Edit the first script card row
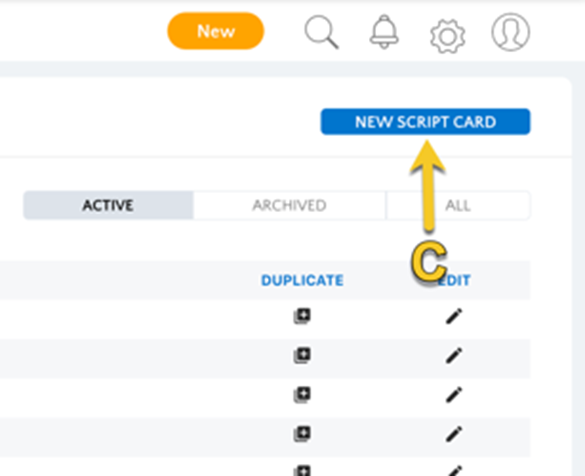585x476 pixels. 454,316
